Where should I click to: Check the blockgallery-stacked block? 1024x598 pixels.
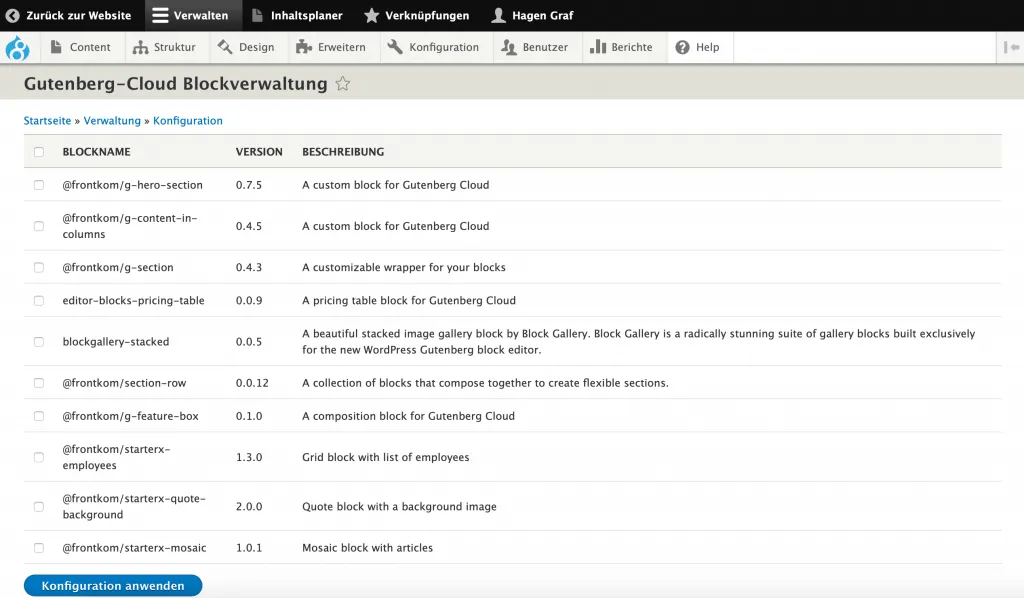coord(39,341)
